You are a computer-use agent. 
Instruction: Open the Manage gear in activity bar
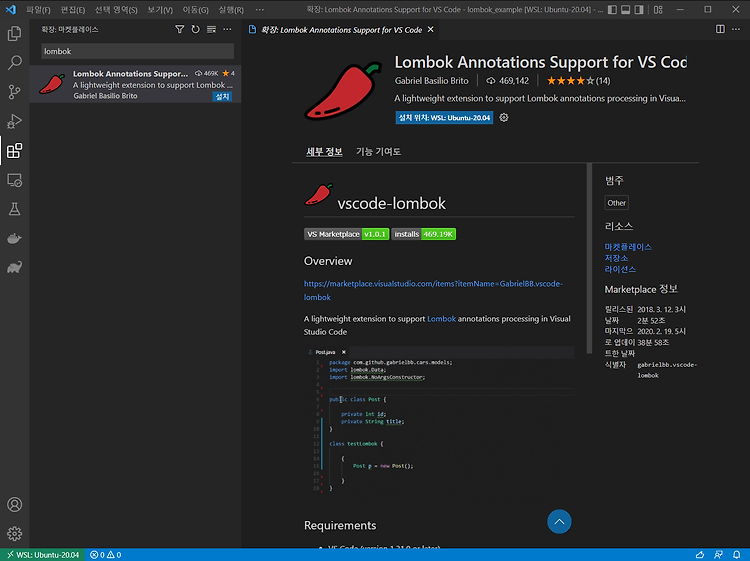(x=14, y=533)
